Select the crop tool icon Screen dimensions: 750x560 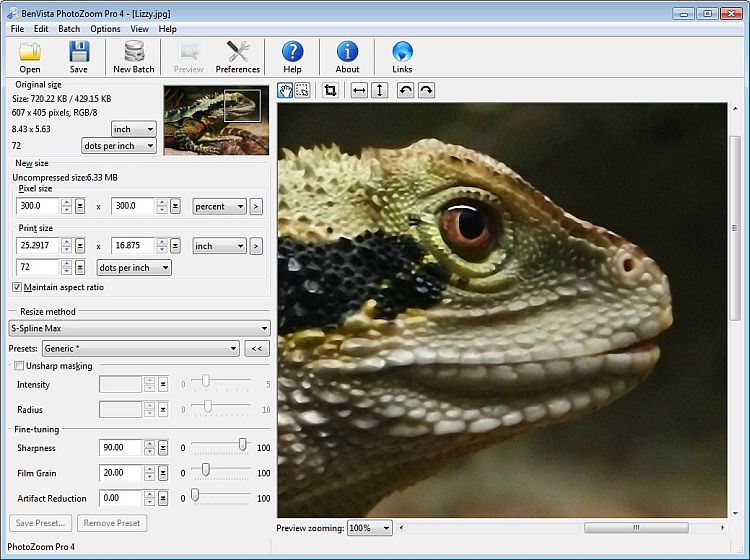[330, 91]
